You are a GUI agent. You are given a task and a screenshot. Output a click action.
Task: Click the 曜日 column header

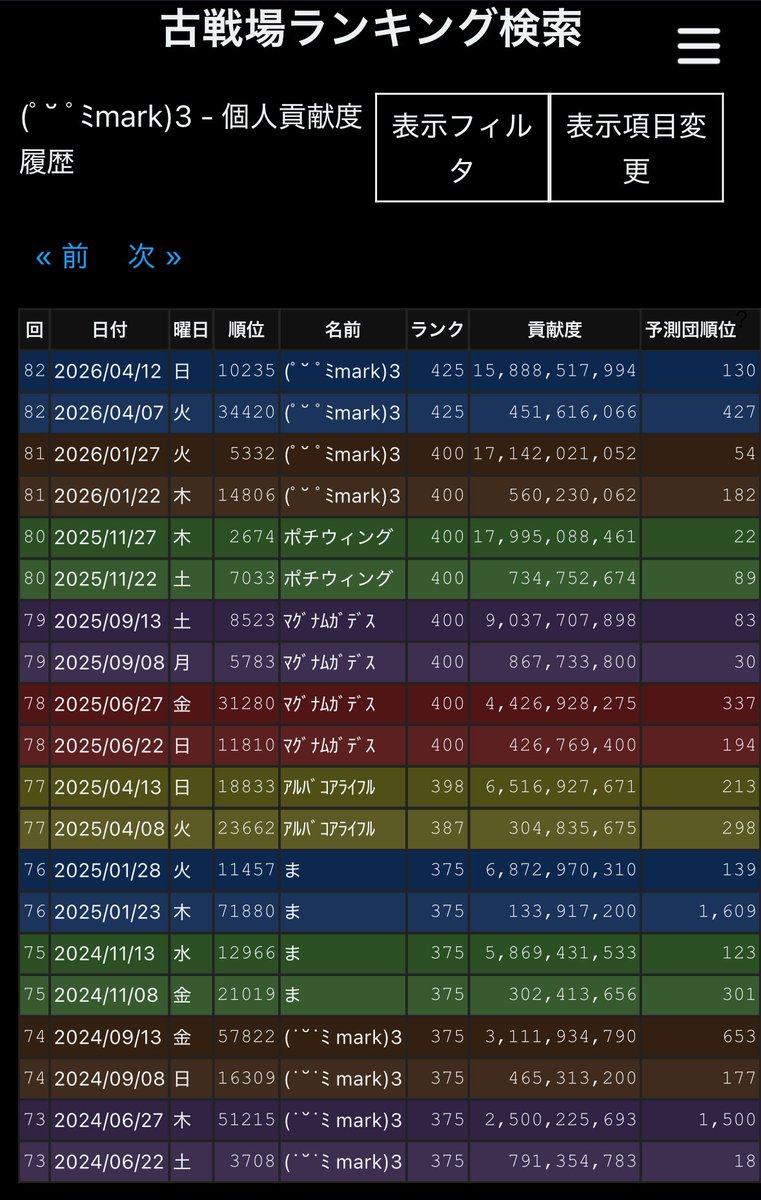(191, 329)
